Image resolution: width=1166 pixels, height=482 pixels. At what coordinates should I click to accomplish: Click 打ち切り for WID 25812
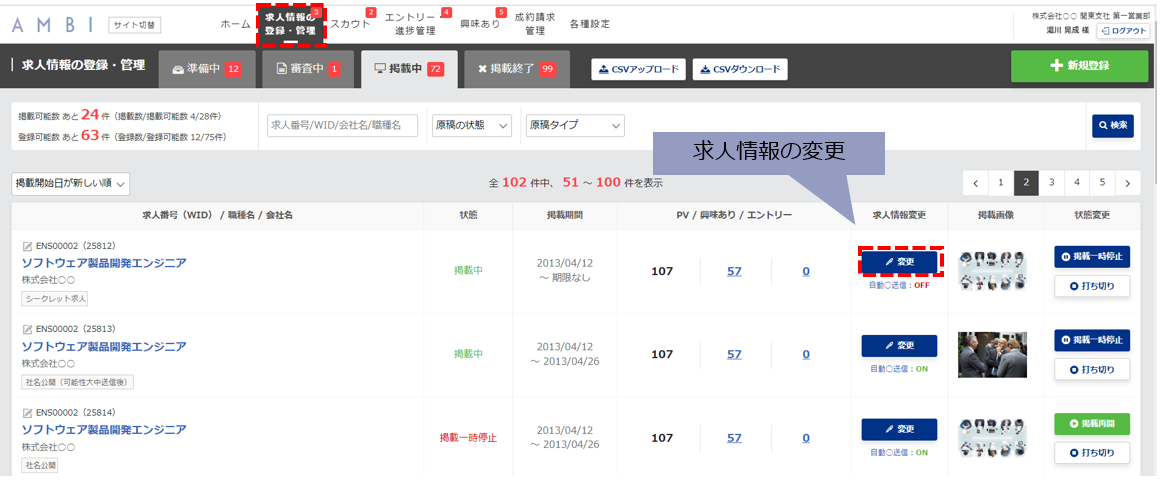1092,286
